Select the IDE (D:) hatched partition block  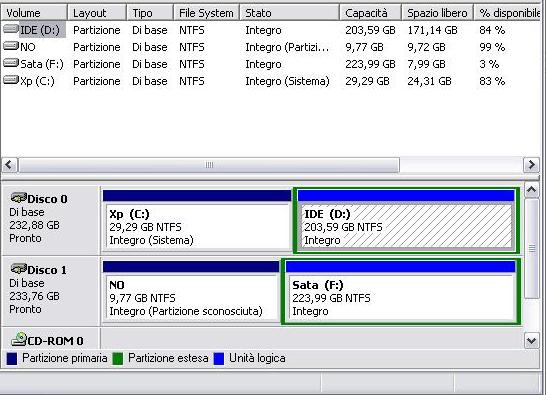pos(407,220)
